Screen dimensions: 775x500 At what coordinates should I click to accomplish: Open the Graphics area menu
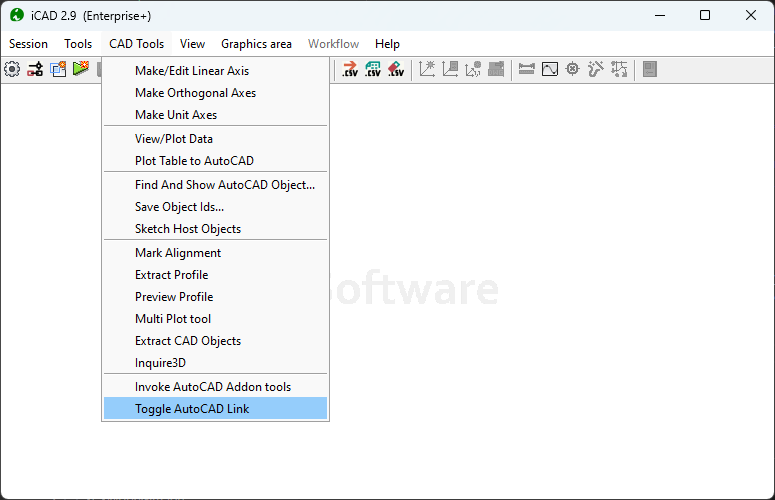[256, 44]
